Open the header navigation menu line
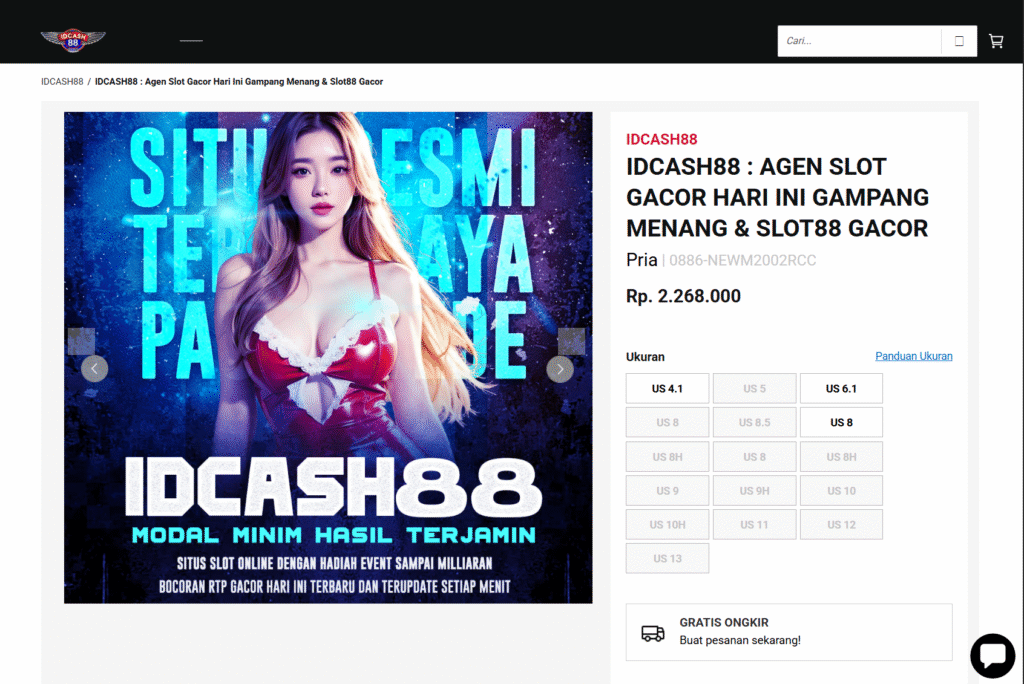The image size is (1024, 684). [191, 41]
